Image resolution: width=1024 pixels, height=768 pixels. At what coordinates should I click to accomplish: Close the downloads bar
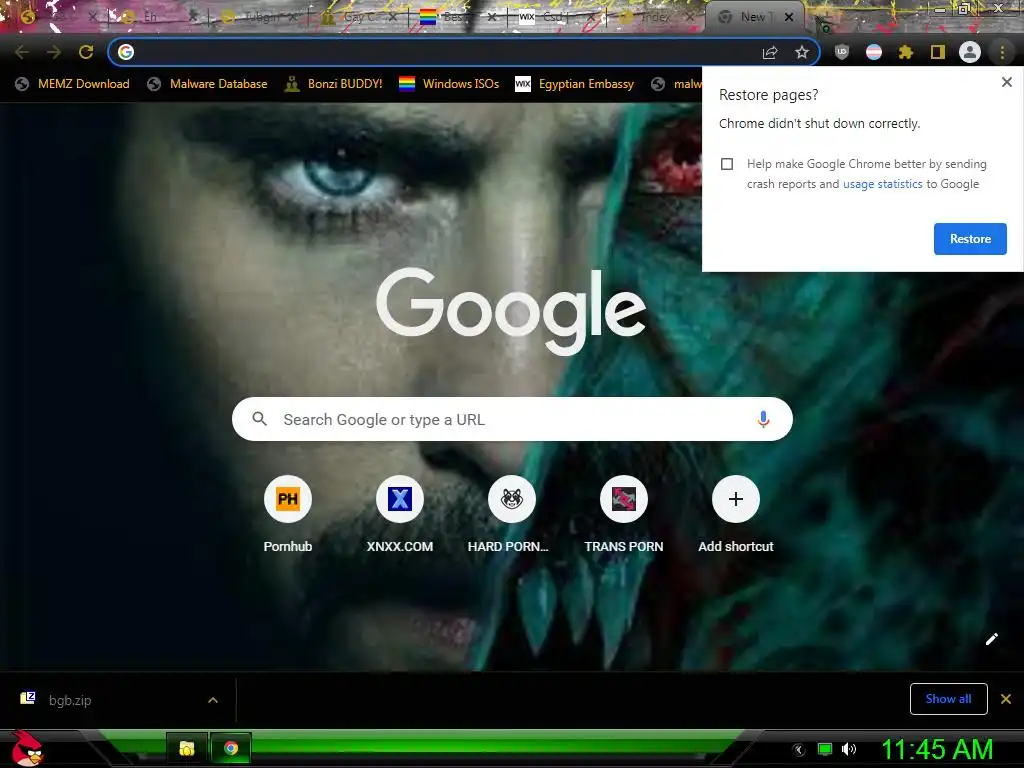1006,699
